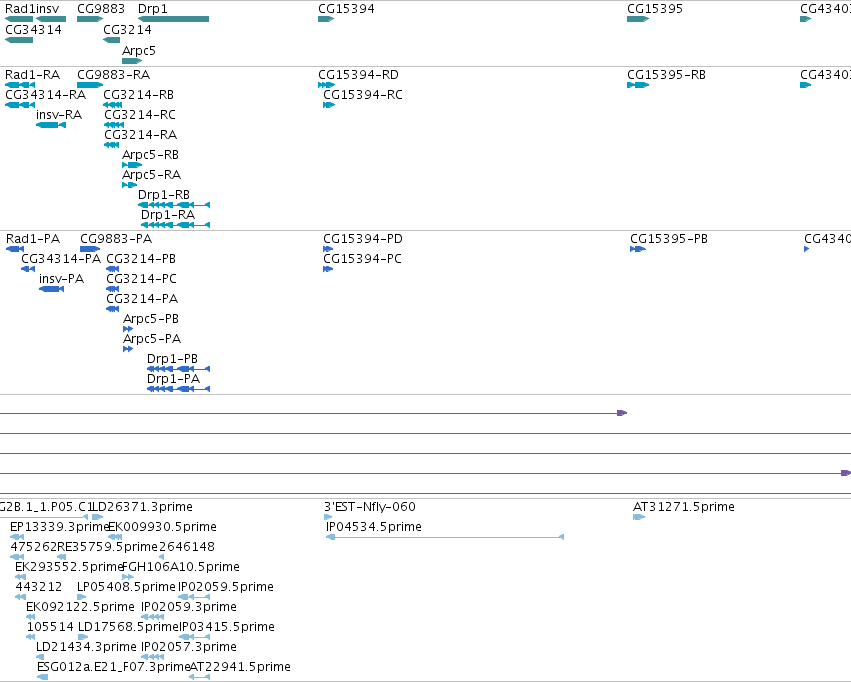The width and height of the screenshot is (851, 682).
Task: Open the CG3214-PB protein label
Action: [141, 259]
